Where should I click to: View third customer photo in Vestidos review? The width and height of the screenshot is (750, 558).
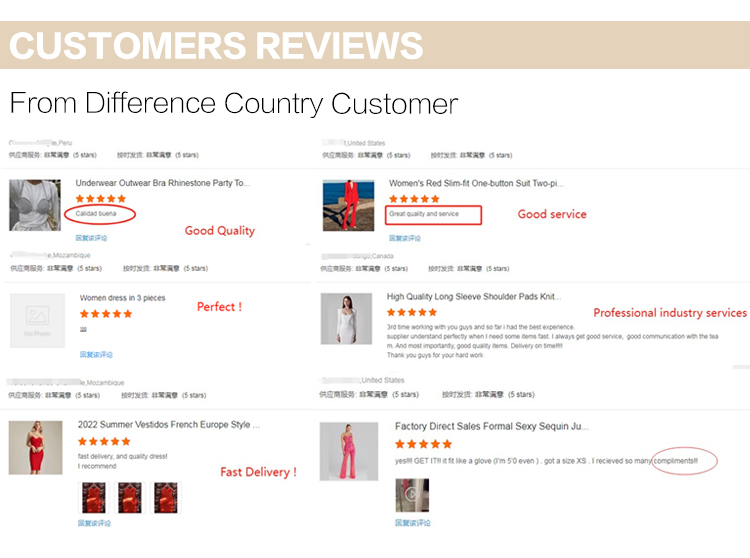coord(166,497)
